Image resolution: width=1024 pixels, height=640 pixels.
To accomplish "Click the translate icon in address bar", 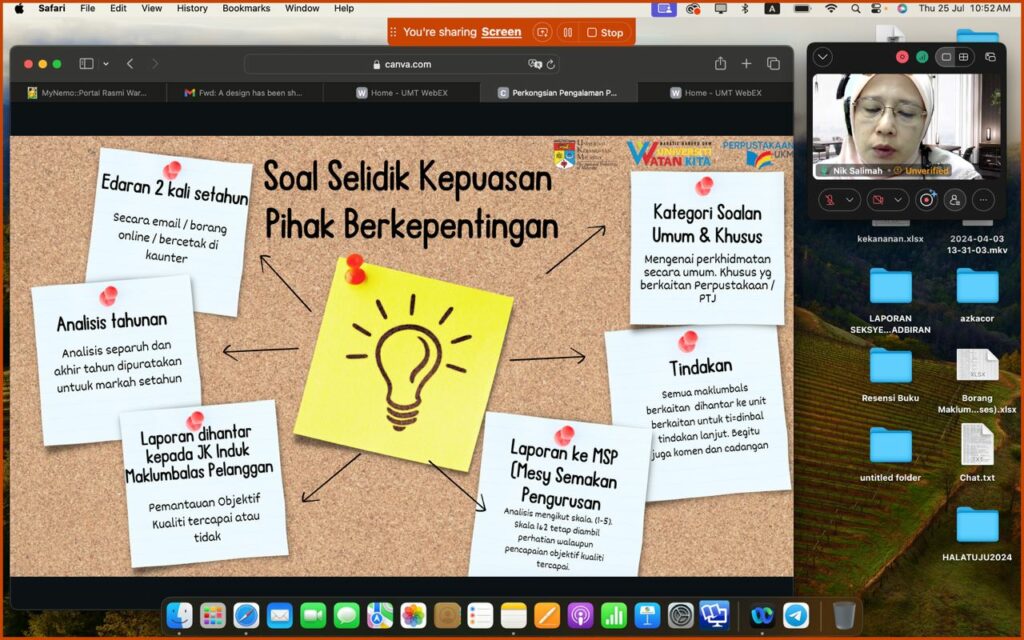I will (535, 64).
